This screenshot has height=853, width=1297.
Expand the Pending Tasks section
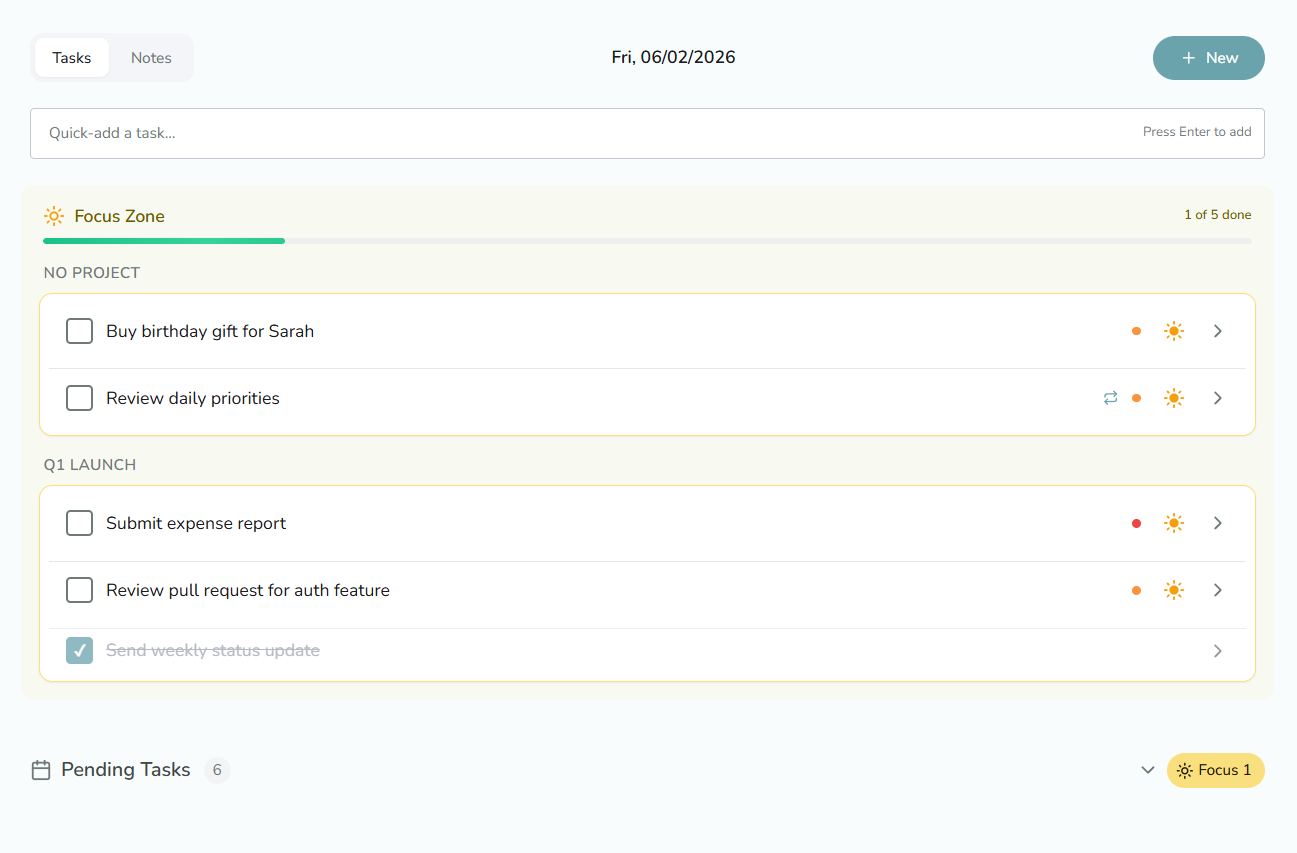coord(1147,770)
